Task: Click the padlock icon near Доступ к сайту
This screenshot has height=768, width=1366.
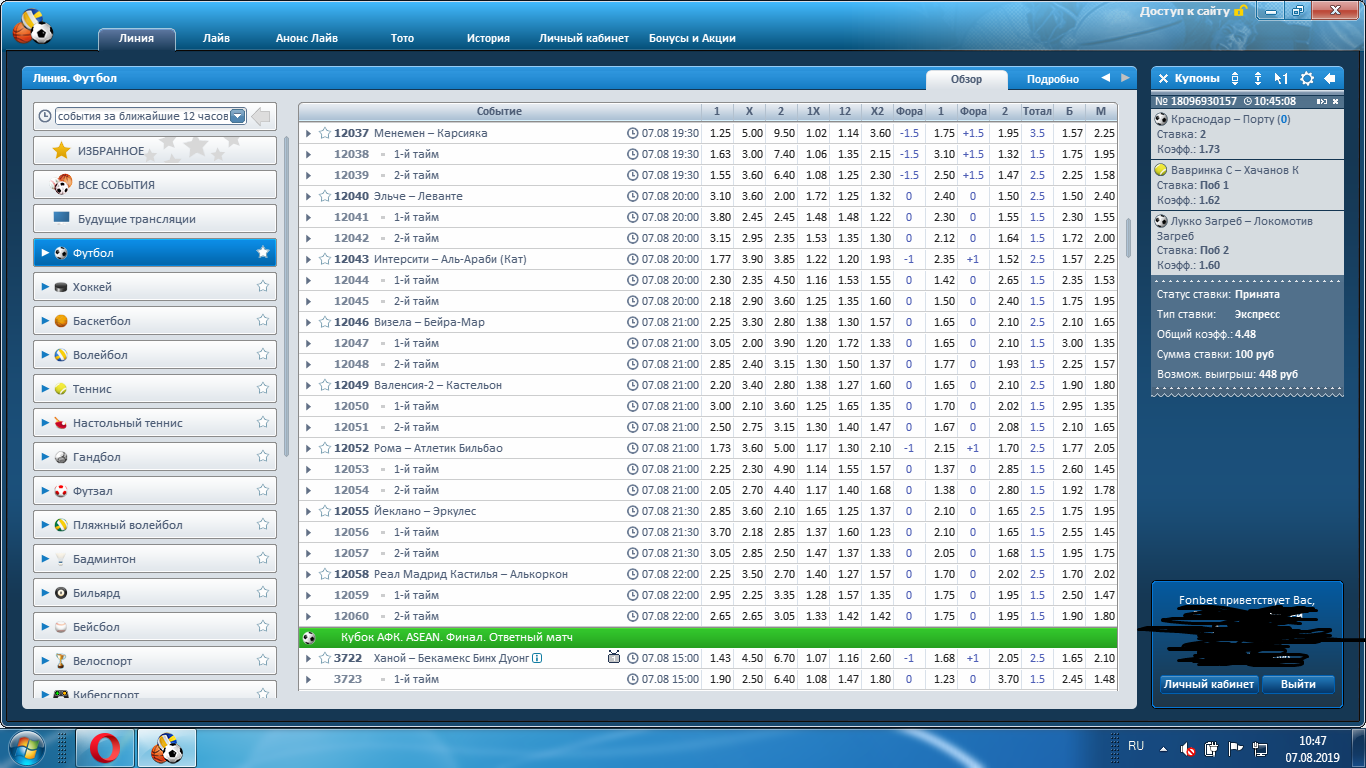Action: (x=1241, y=11)
